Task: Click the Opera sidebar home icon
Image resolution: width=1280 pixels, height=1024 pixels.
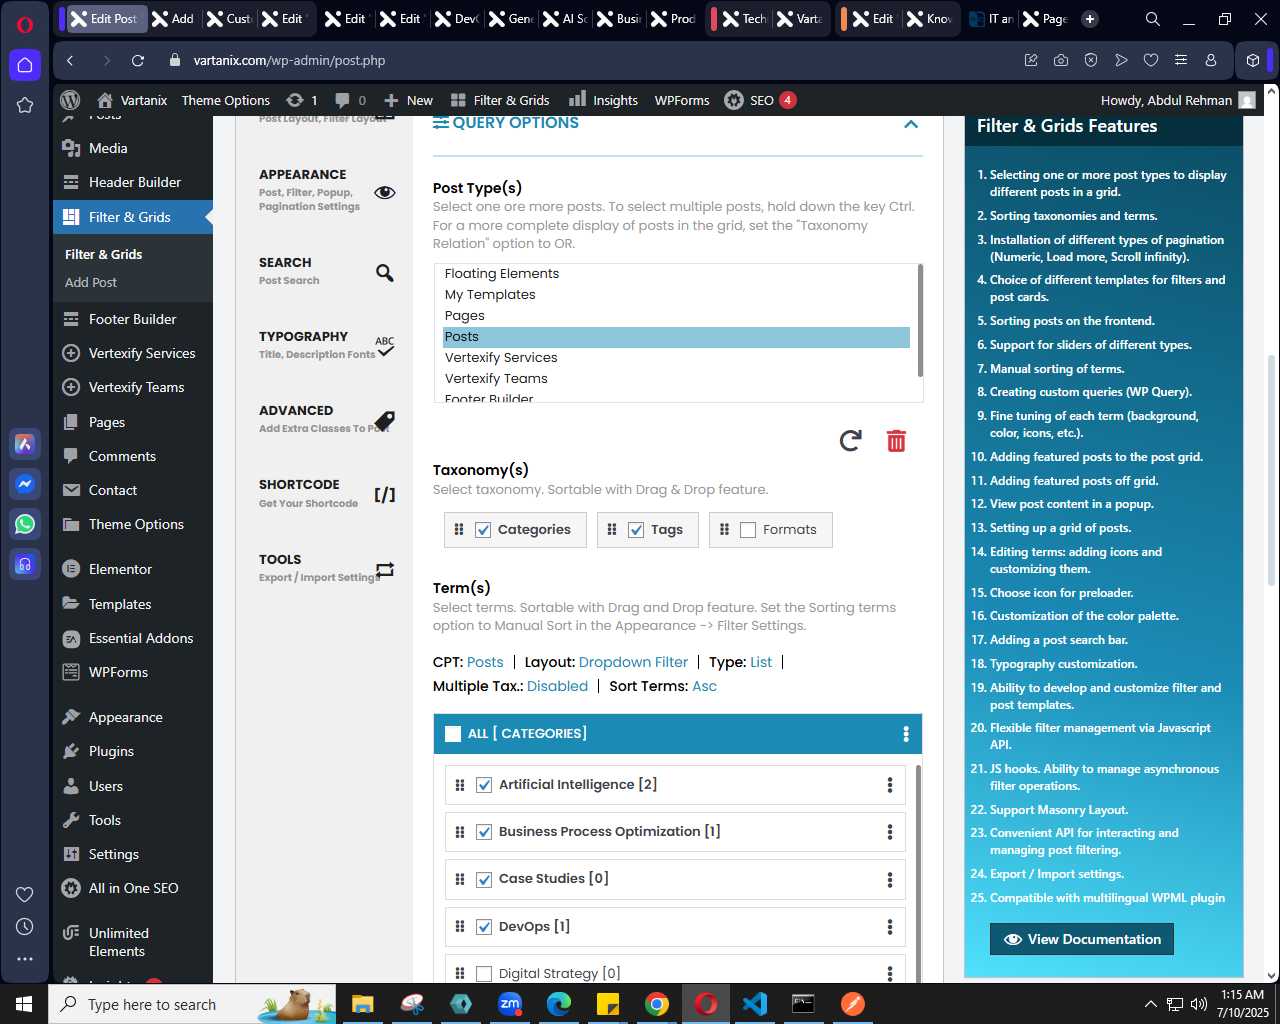Action: click(x=25, y=65)
